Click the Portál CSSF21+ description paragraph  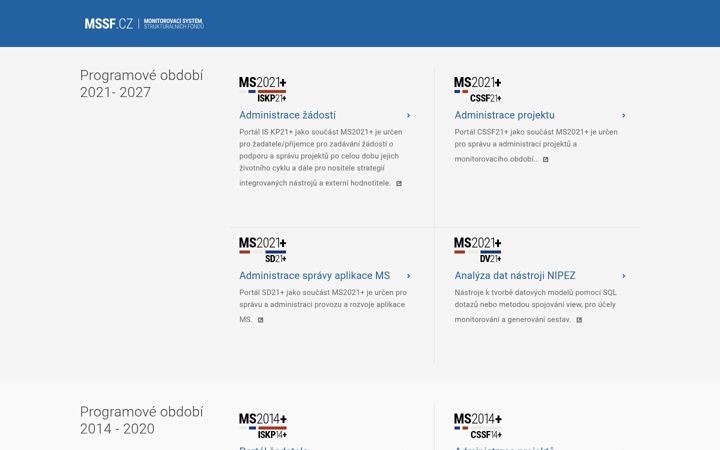tap(536, 145)
